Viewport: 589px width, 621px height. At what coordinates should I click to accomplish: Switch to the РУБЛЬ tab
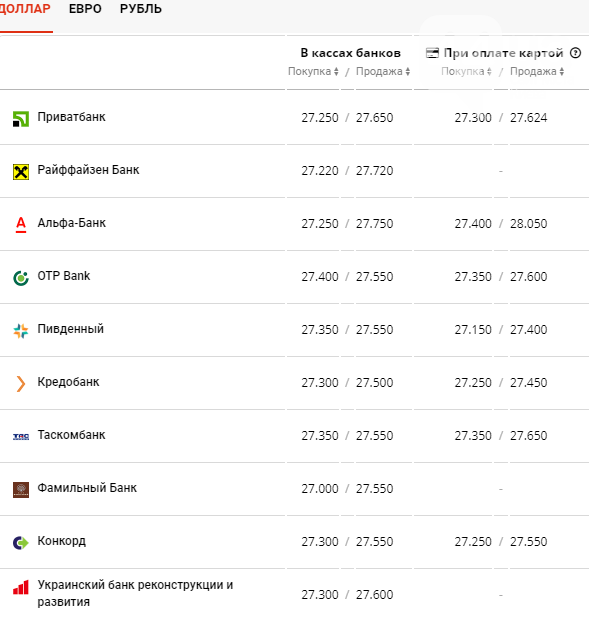tap(141, 9)
